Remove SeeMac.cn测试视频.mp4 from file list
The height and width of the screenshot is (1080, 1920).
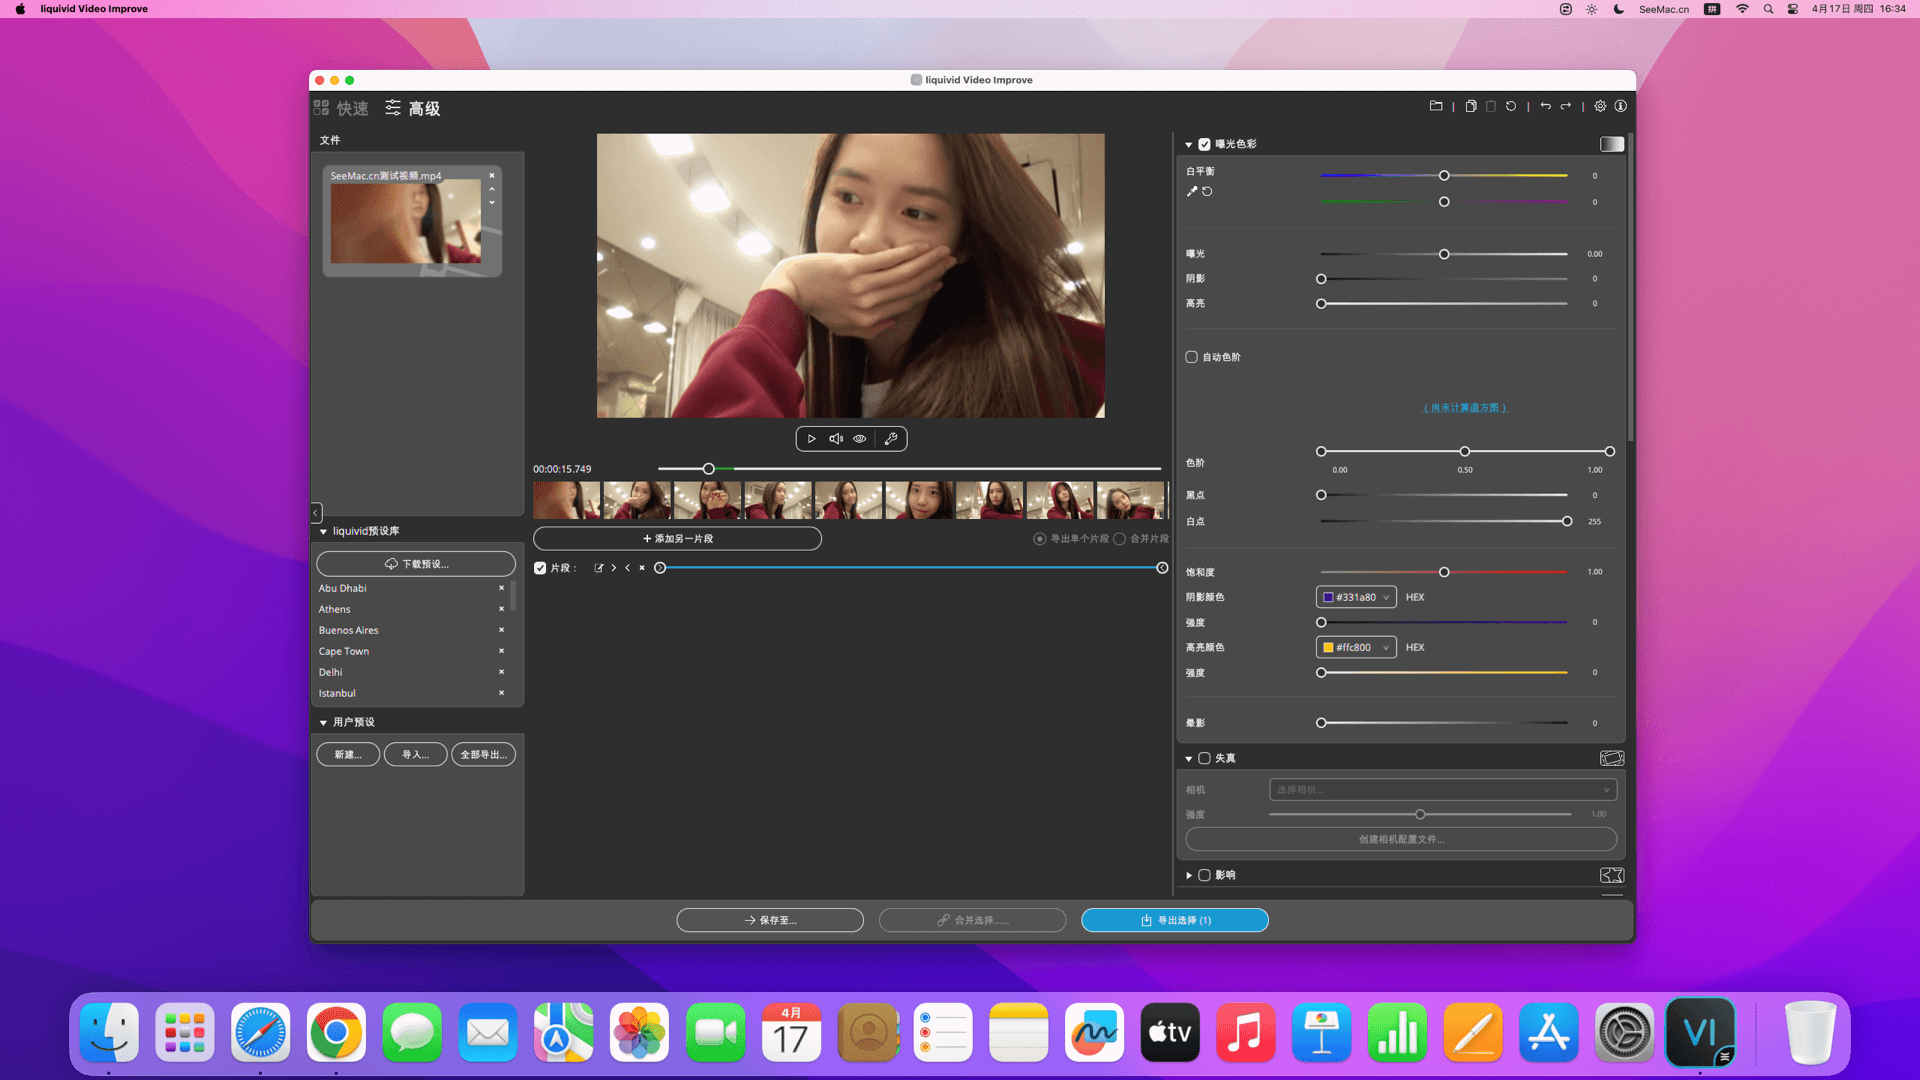[492, 175]
